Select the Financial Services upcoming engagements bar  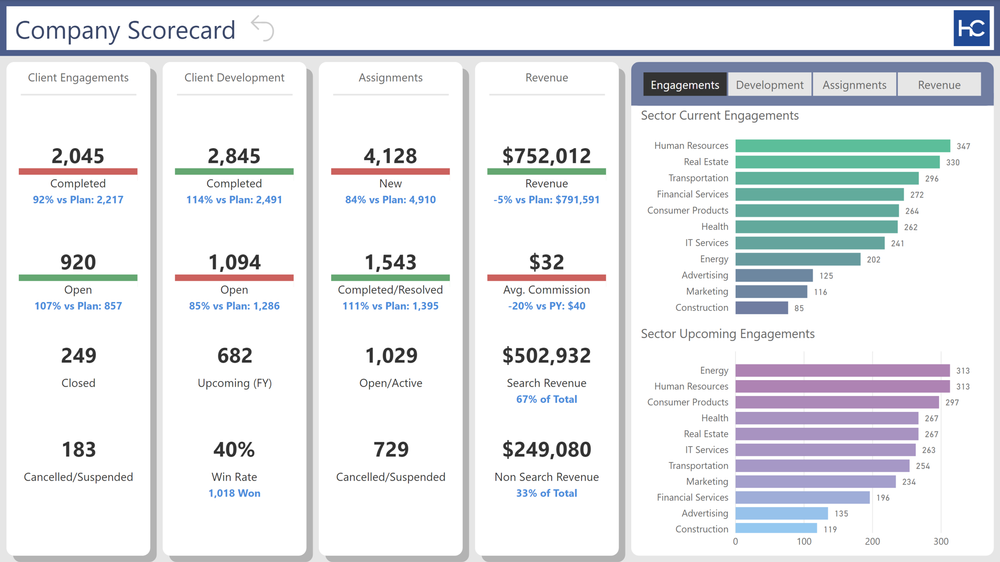click(802, 498)
